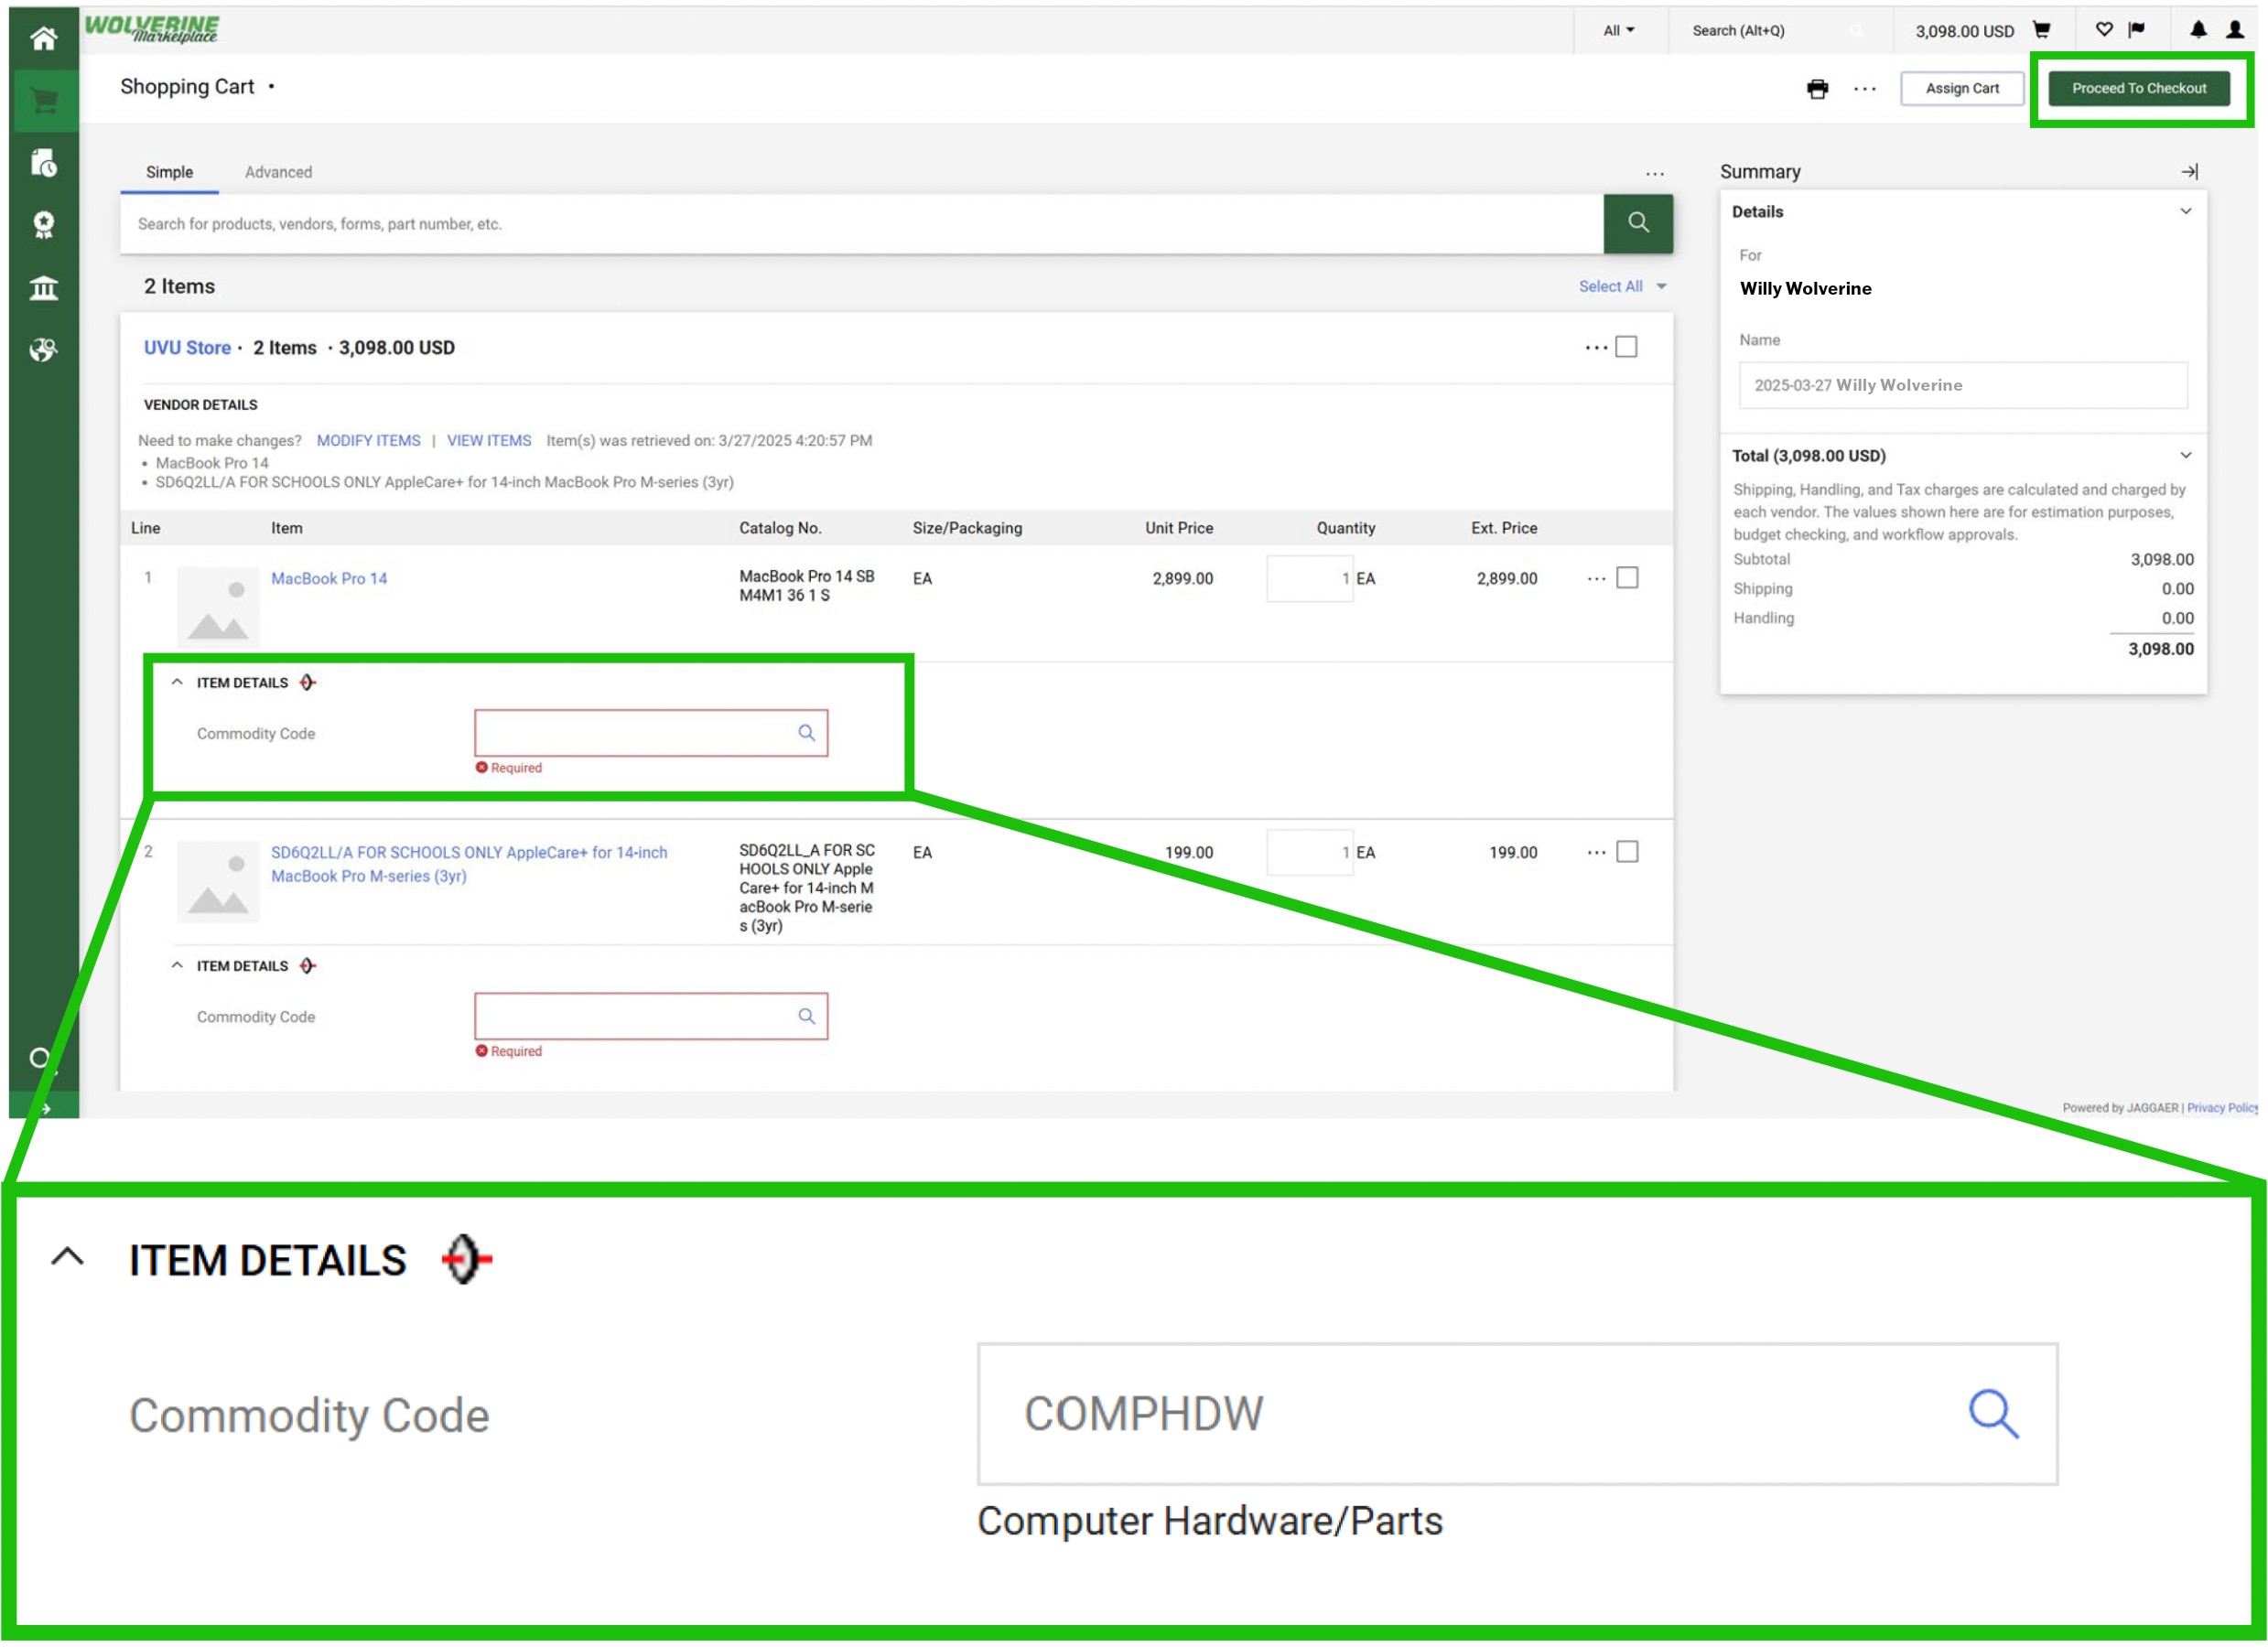This screenshot has height=1647, width=2268.
Task: Click the VIEW ITEMS link
Action: tap(489, 440)
